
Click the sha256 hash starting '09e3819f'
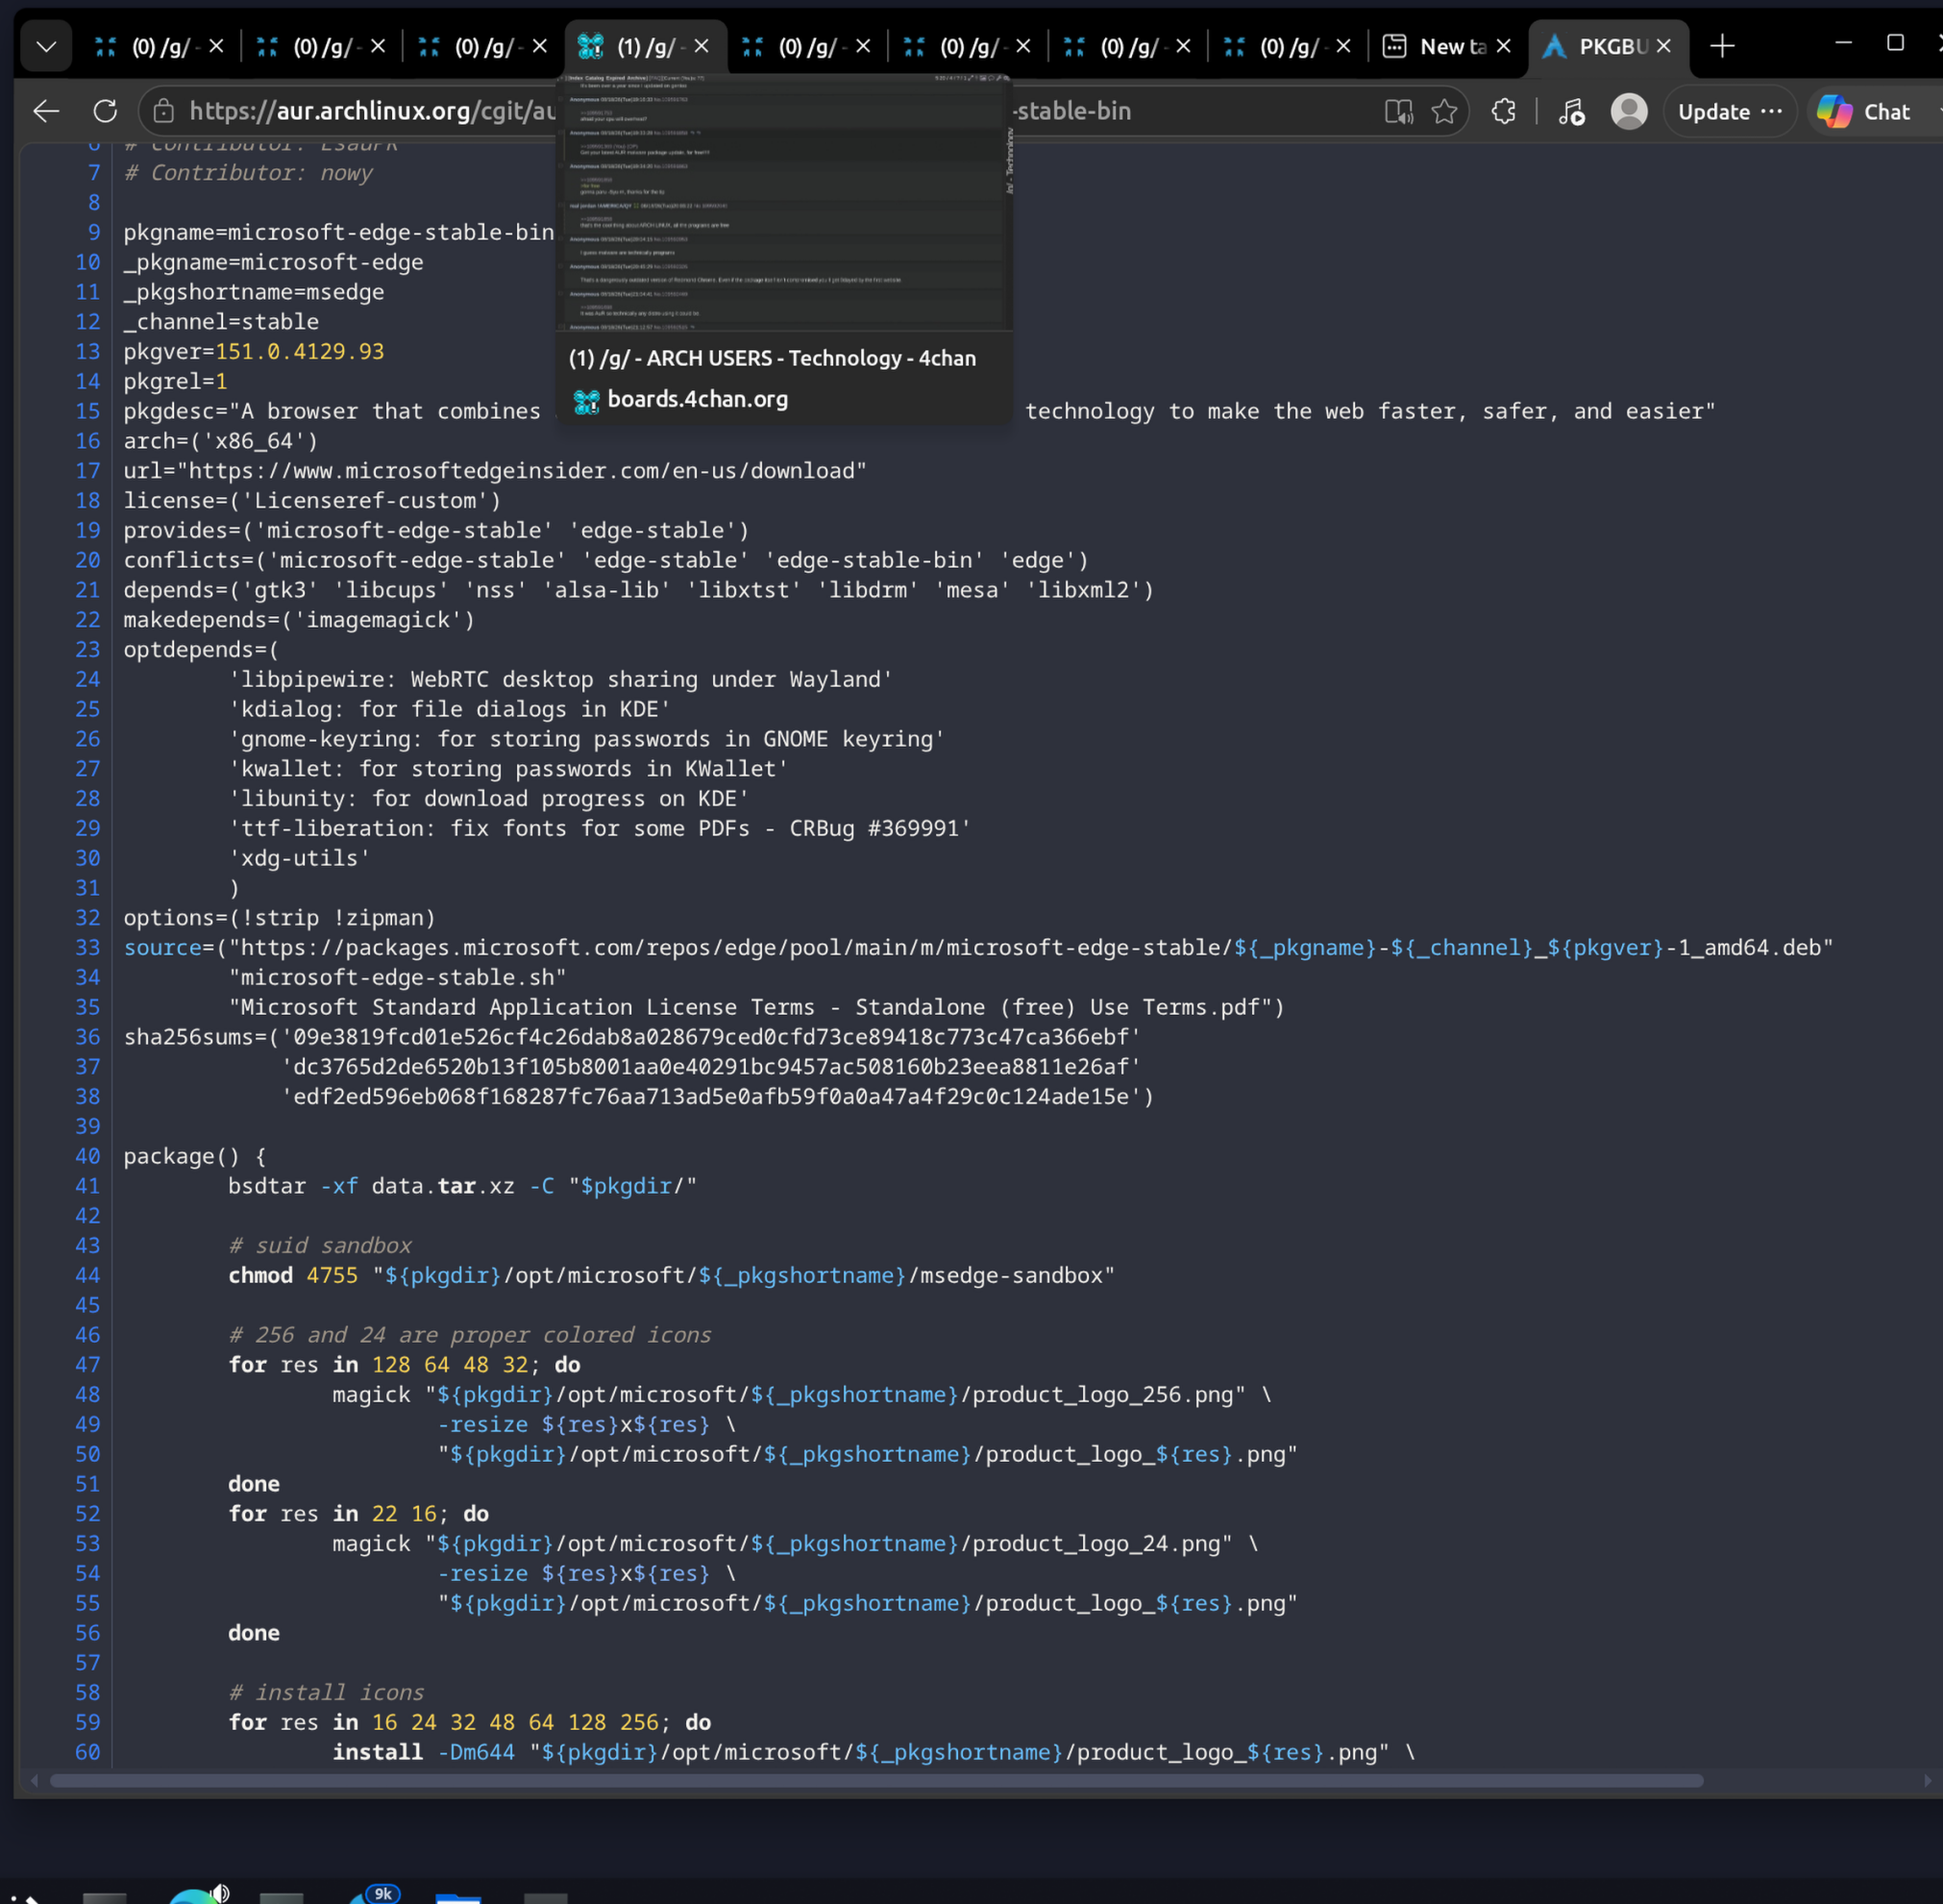(x=711, y=1037)
